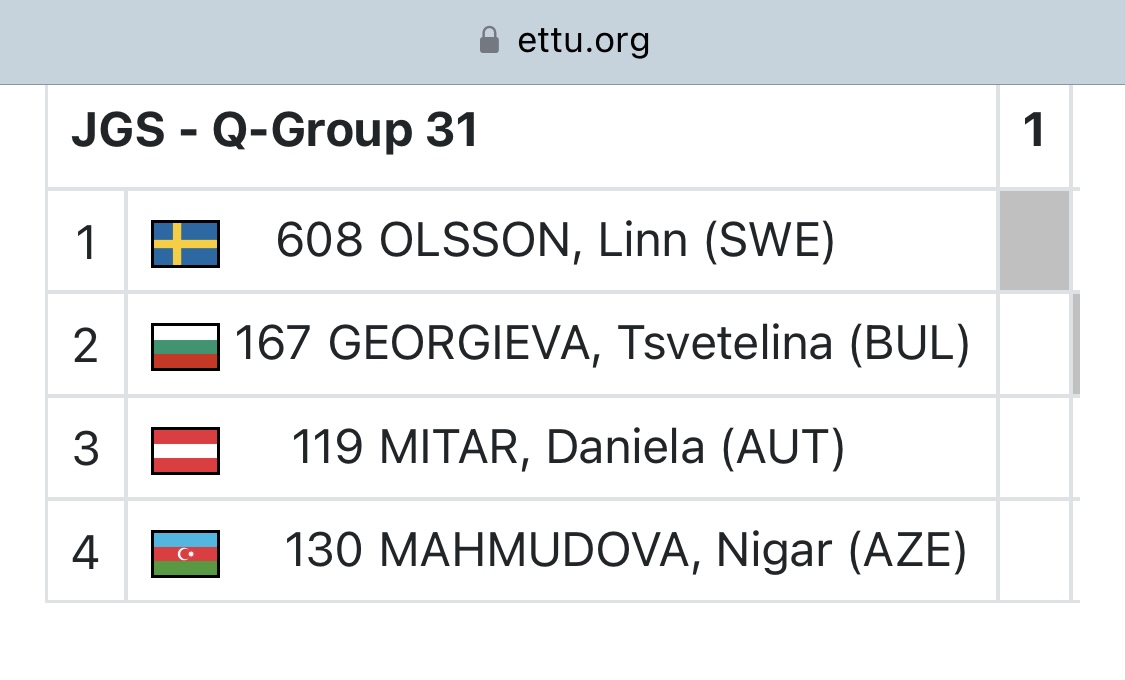This screenshot has width=1125, height=680.
Task: Open player 608 OLSSON, Linn (SWE)
Action: [555, 240]
